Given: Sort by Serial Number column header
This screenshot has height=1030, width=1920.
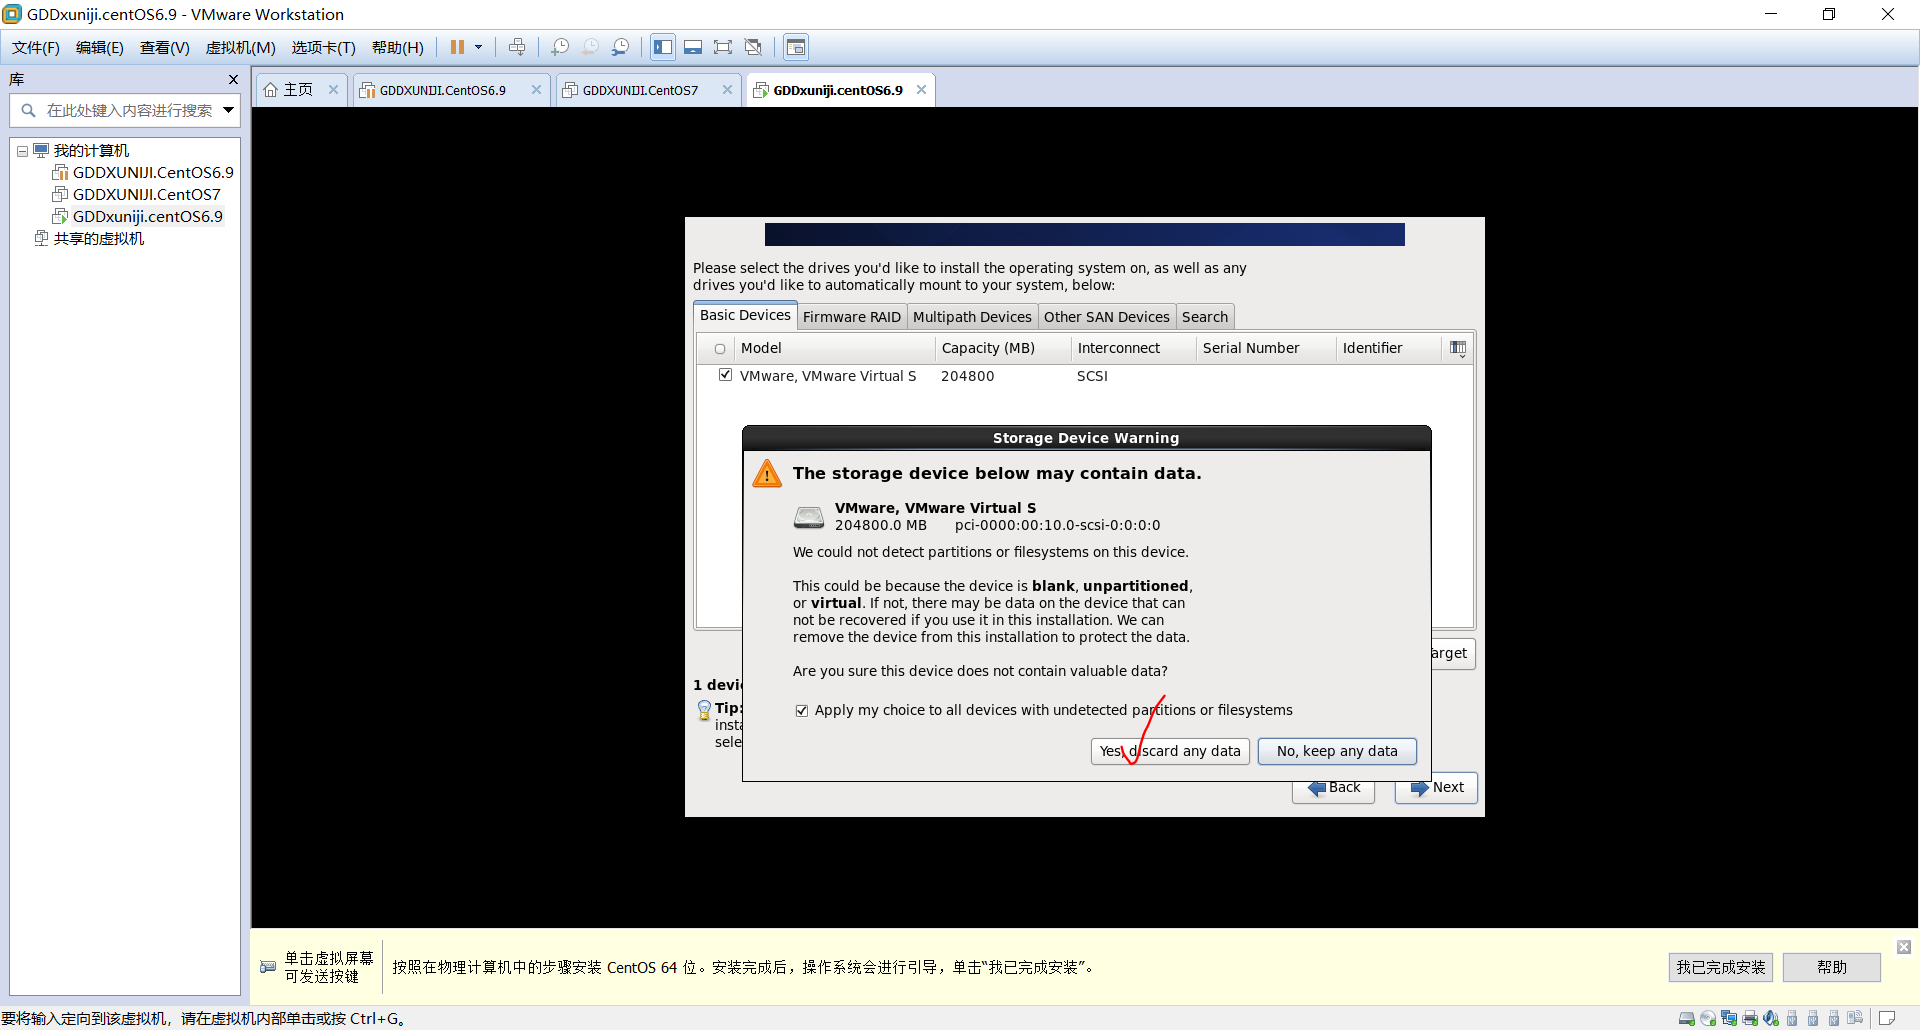Looking at the screenshot, I should tap(1265, 348).
